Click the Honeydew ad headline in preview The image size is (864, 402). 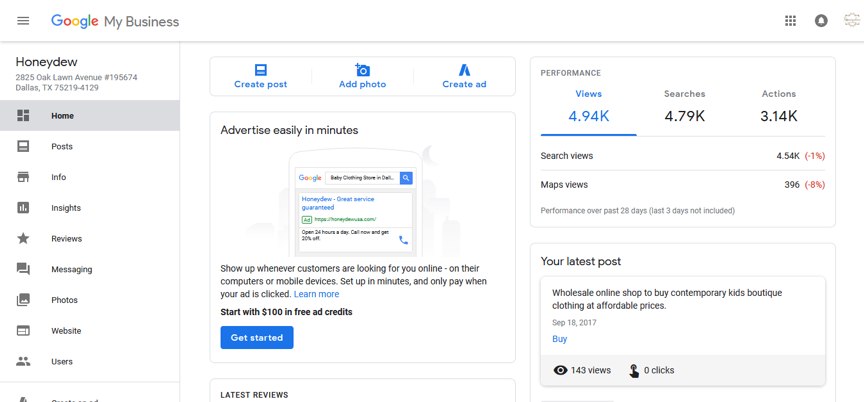338,203
